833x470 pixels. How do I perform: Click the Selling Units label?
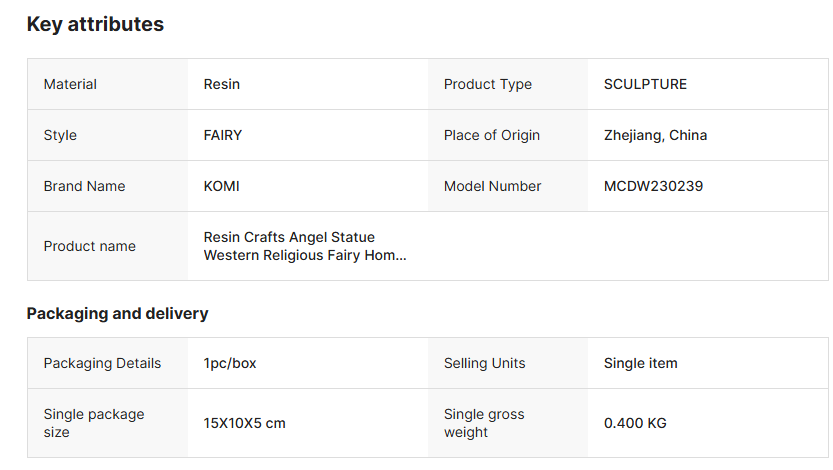(484, 363)
